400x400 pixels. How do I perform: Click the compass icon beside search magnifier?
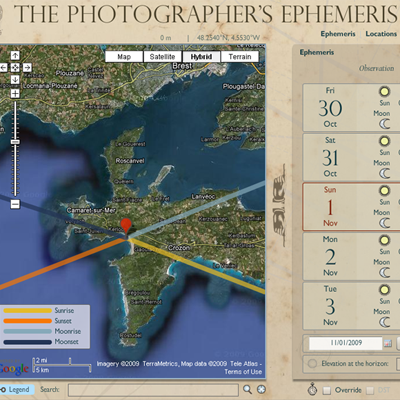(x=261, y=389)
